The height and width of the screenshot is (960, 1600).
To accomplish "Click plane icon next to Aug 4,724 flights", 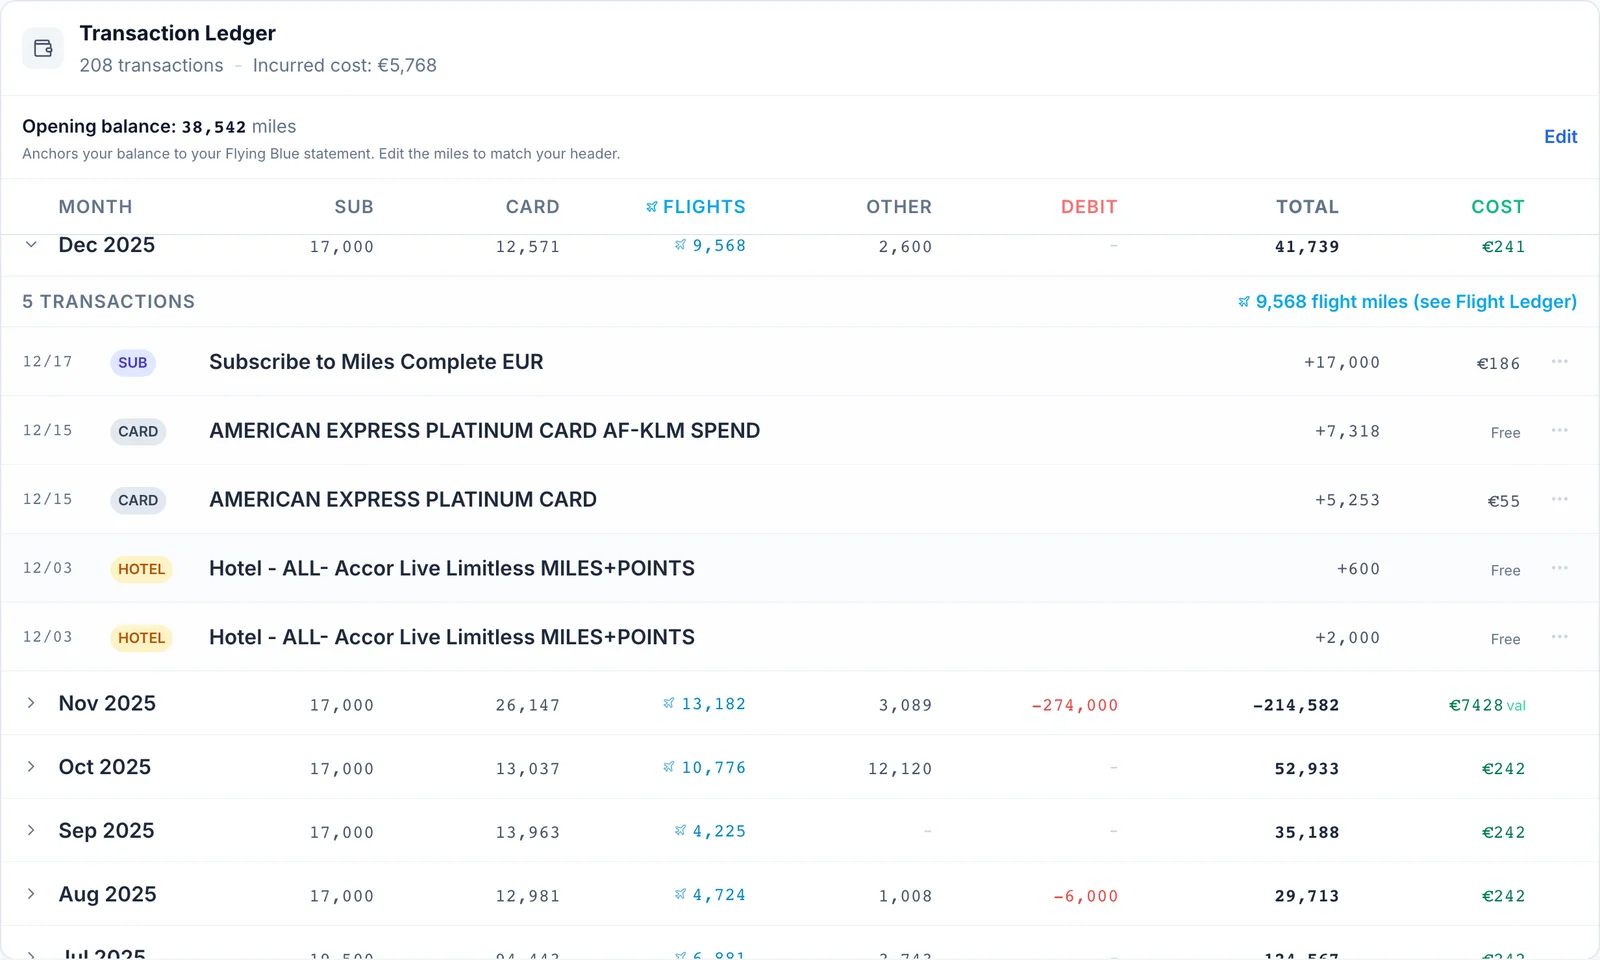I will click(680, 894).
